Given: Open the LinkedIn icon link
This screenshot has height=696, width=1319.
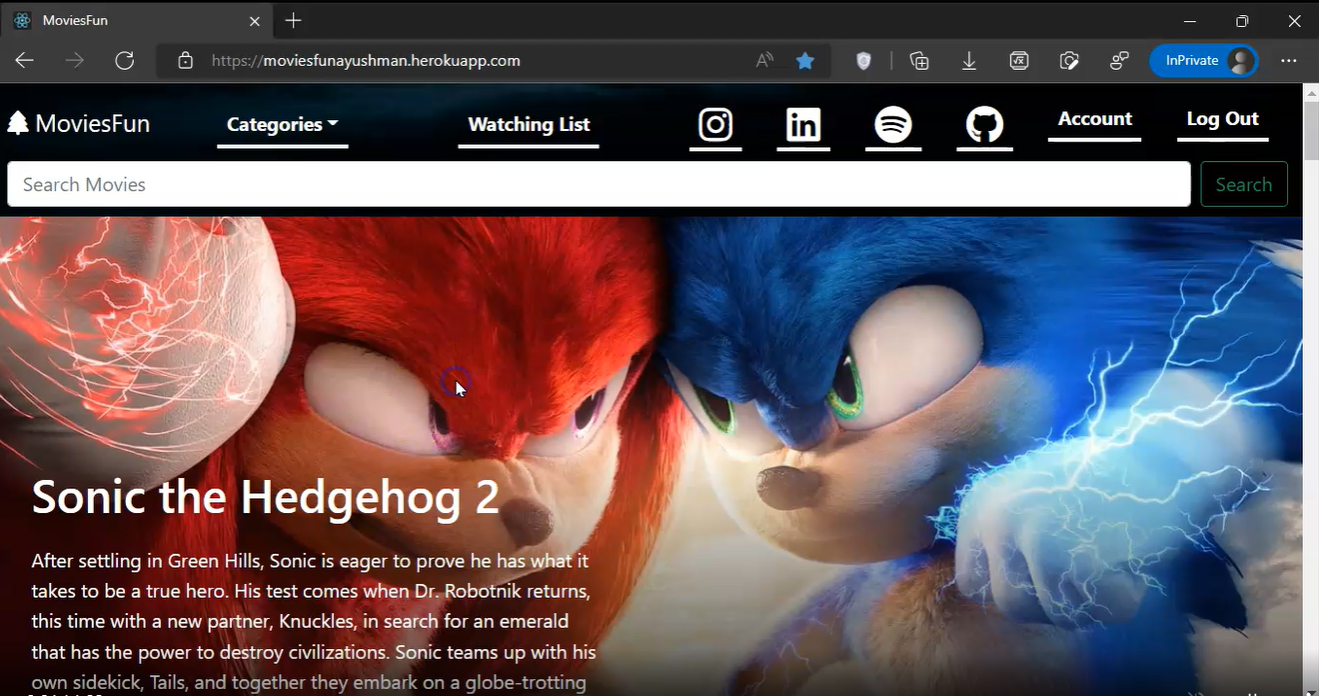Looking at the screenshot, I should pos(803,126).
